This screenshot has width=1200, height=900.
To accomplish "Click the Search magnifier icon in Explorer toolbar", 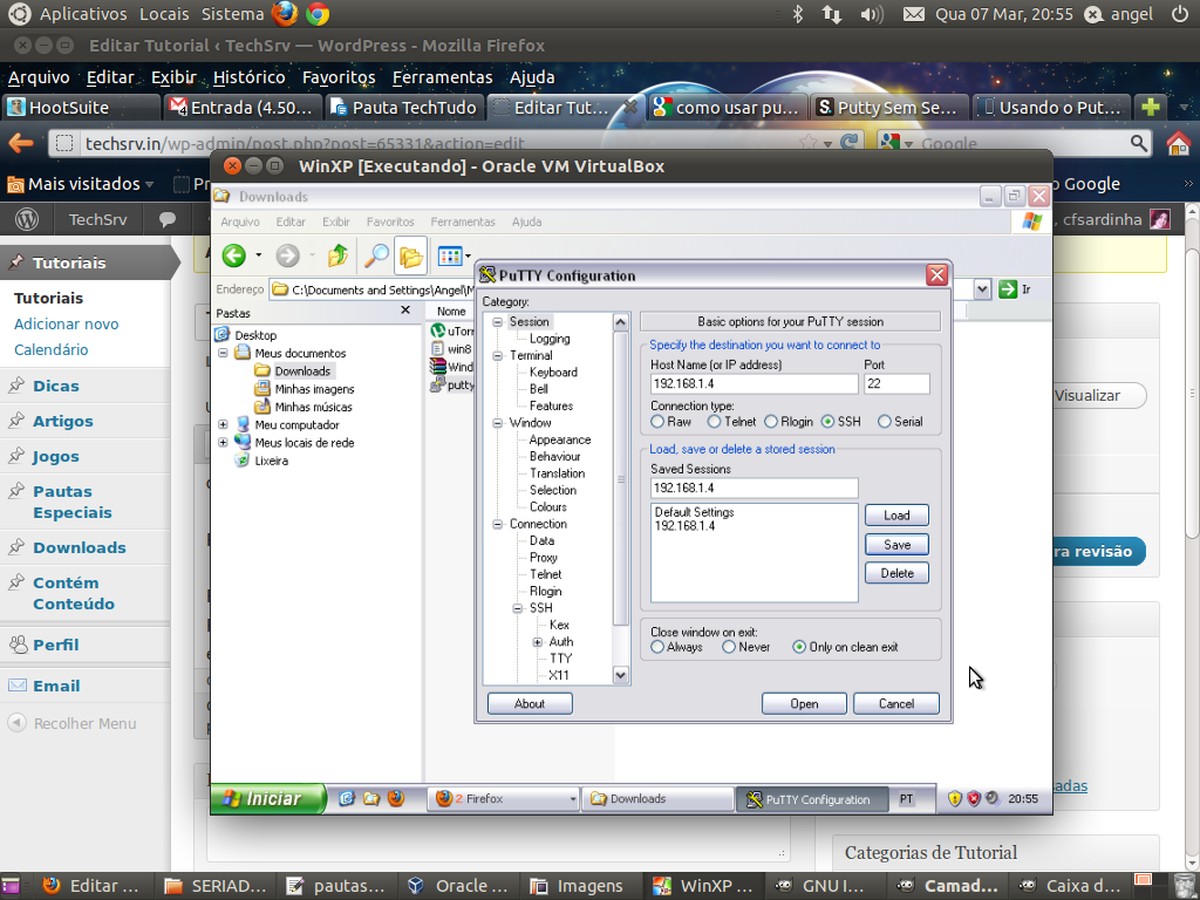I will pyautogui.click(x=376, y=256).
